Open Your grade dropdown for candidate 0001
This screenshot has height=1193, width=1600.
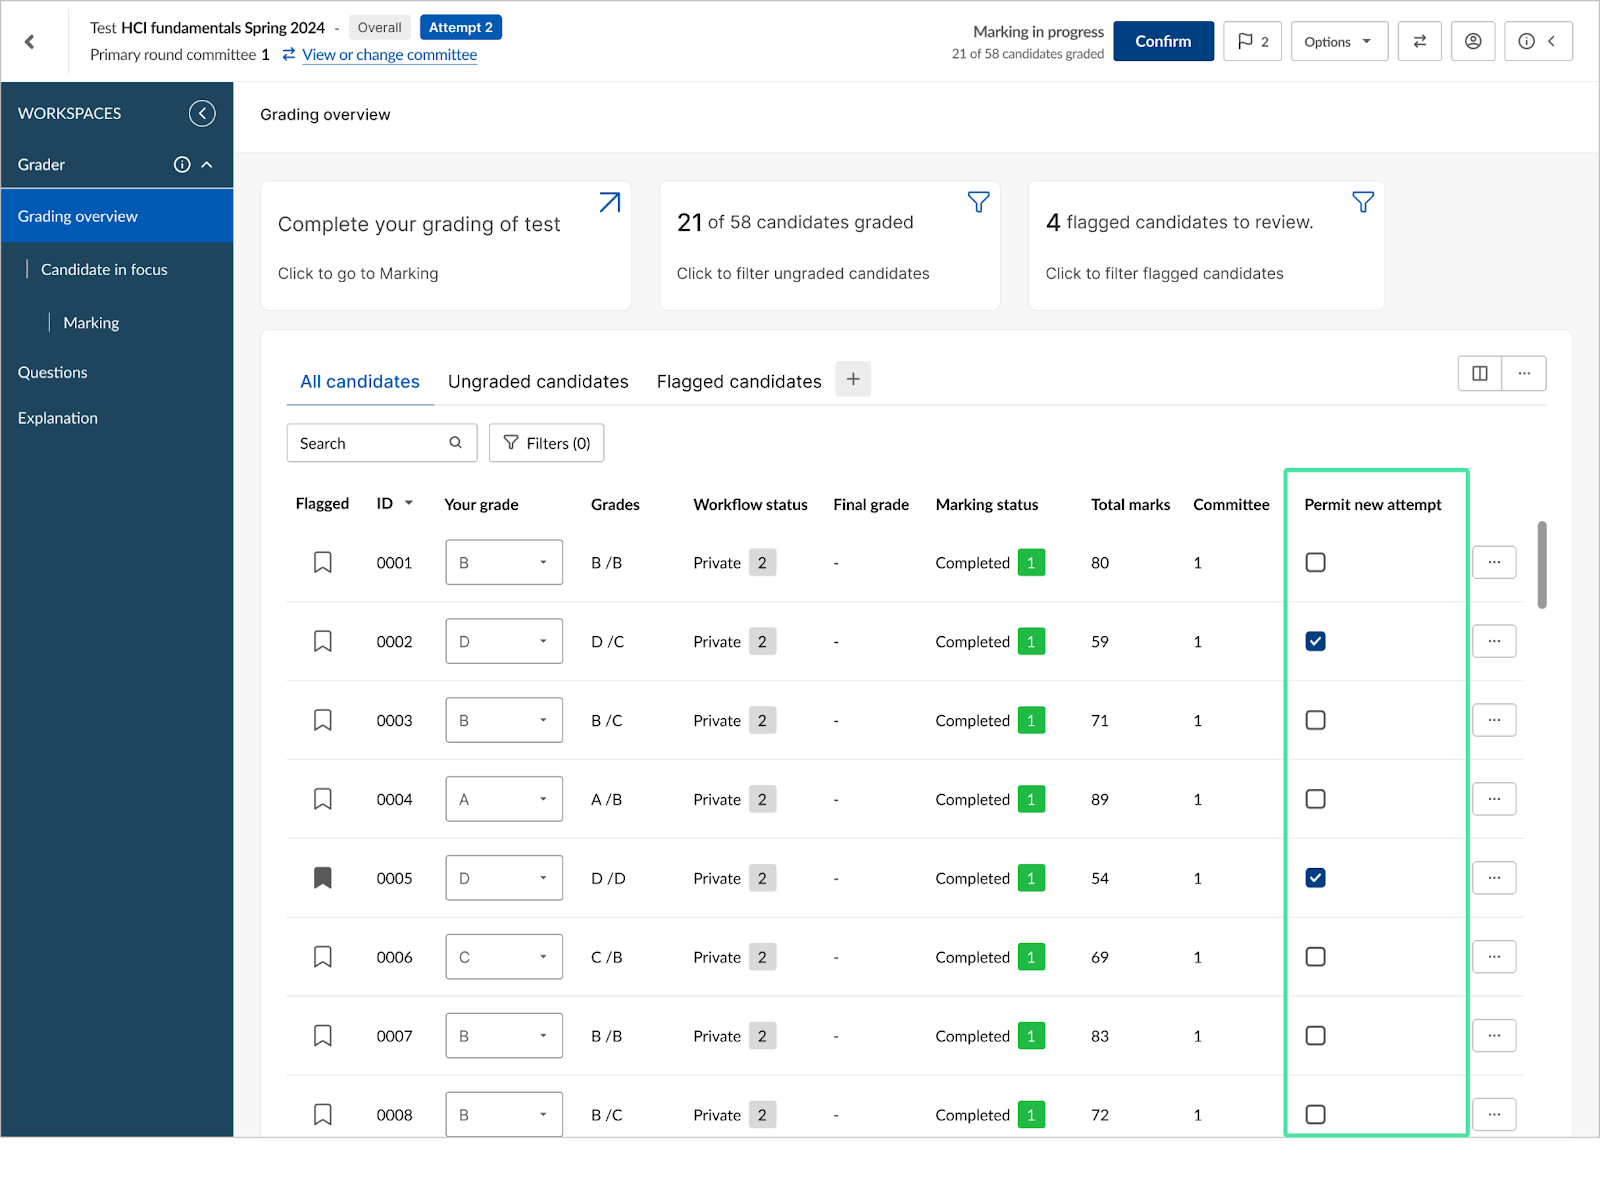tap(504, 562)
